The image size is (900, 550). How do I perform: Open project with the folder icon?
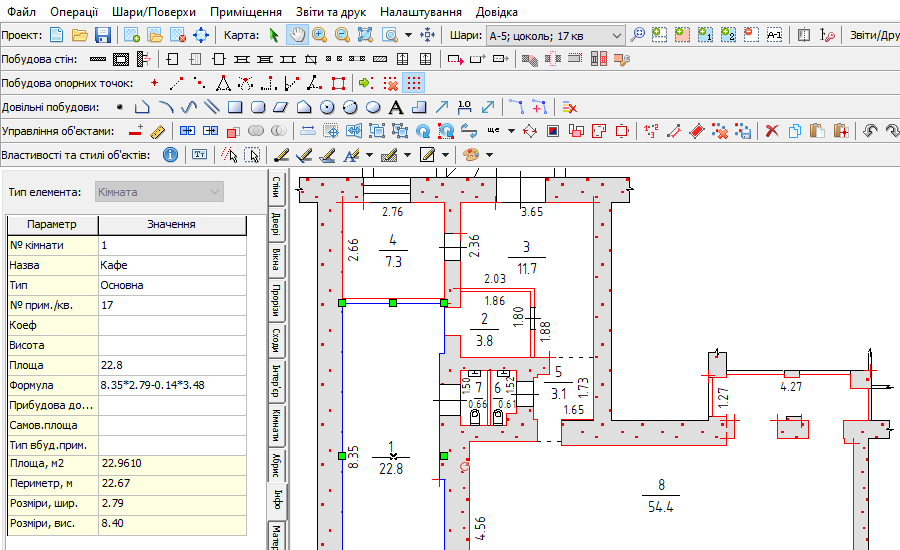click(79, 35)
